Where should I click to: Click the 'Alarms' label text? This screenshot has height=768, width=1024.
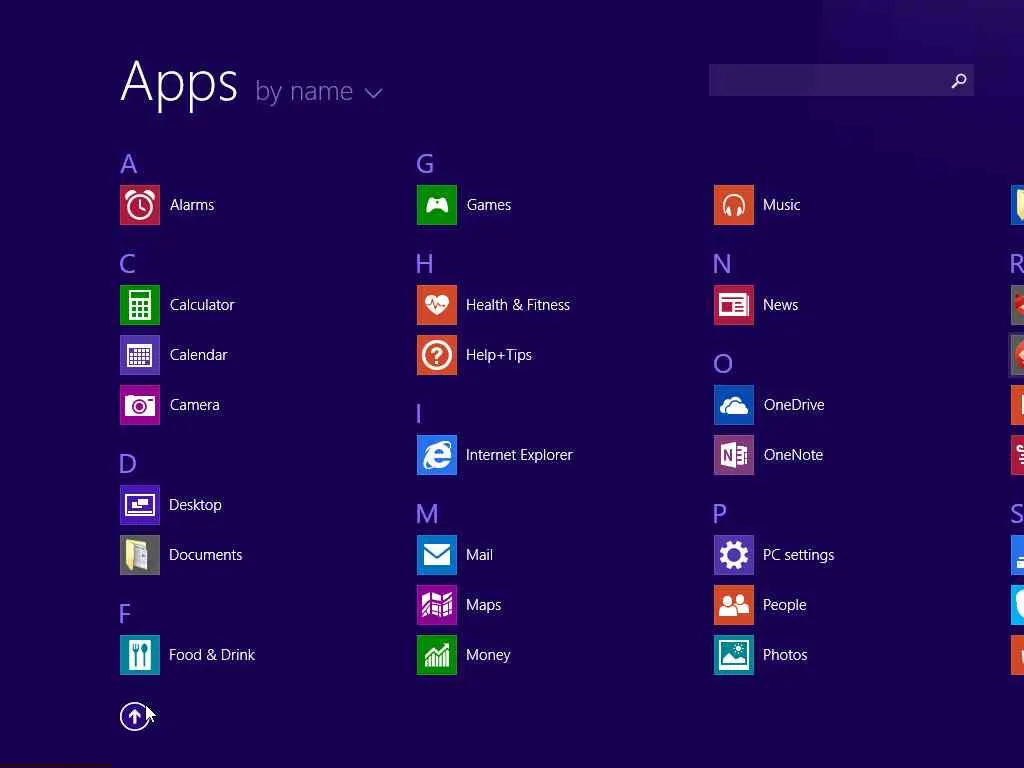pyautogui.click(x=192, y=205)
